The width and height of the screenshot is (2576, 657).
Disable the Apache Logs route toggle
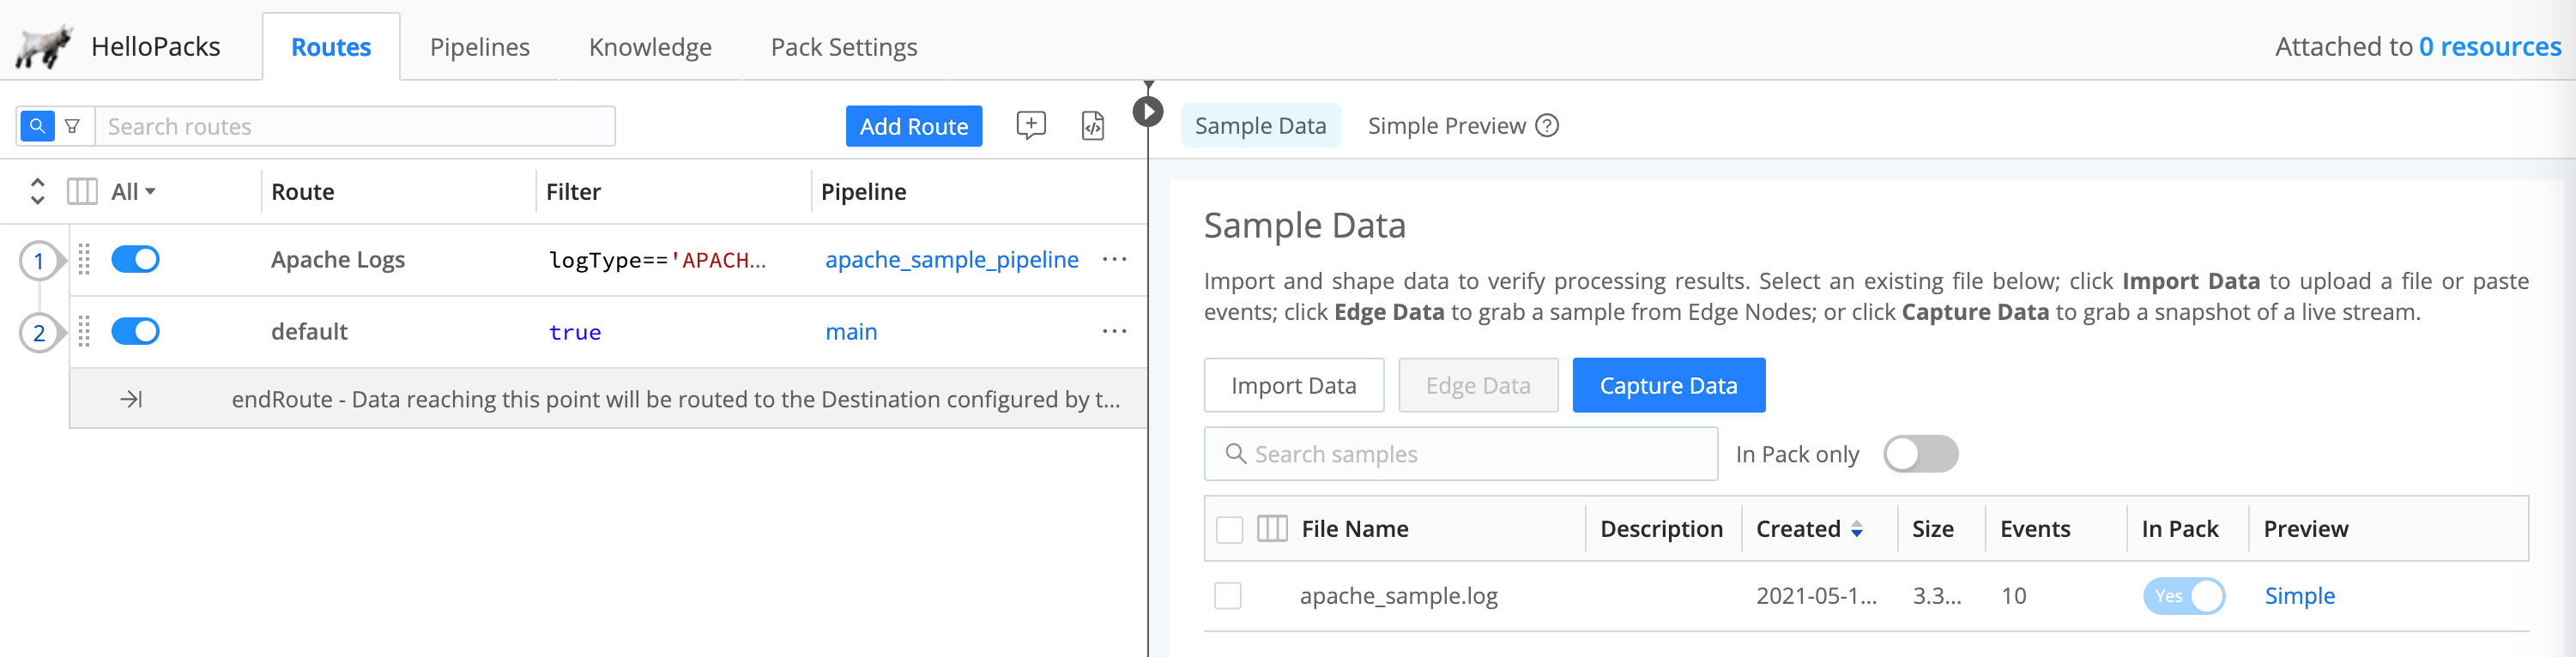[135, 259]
